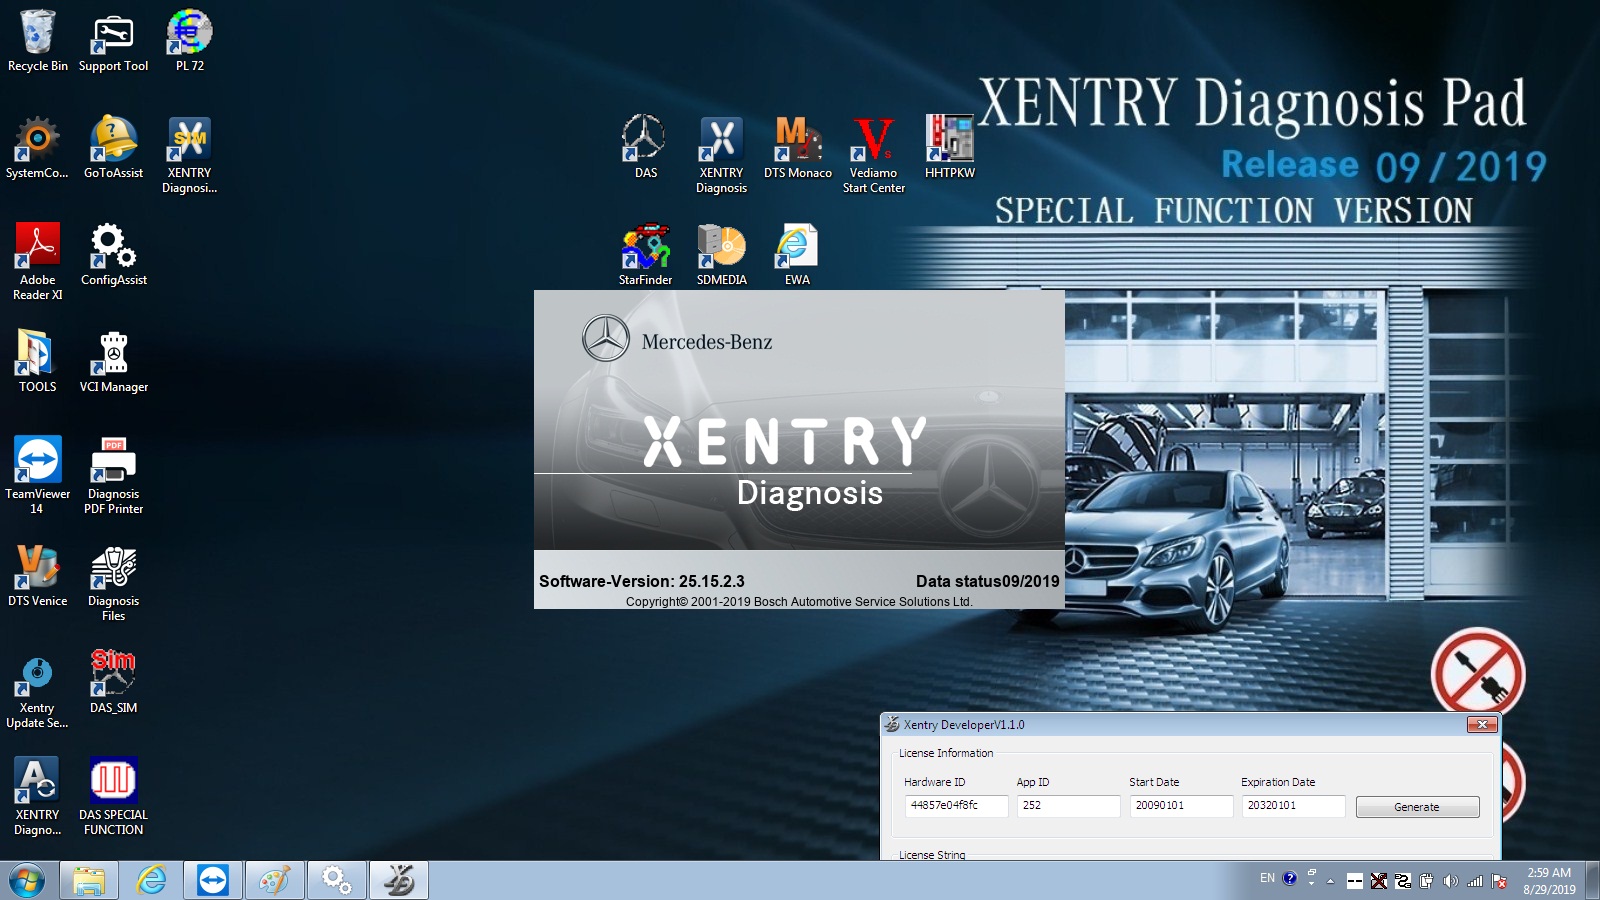
Task: Open the Windows Start menu
Action: click(x=27, y=881)
